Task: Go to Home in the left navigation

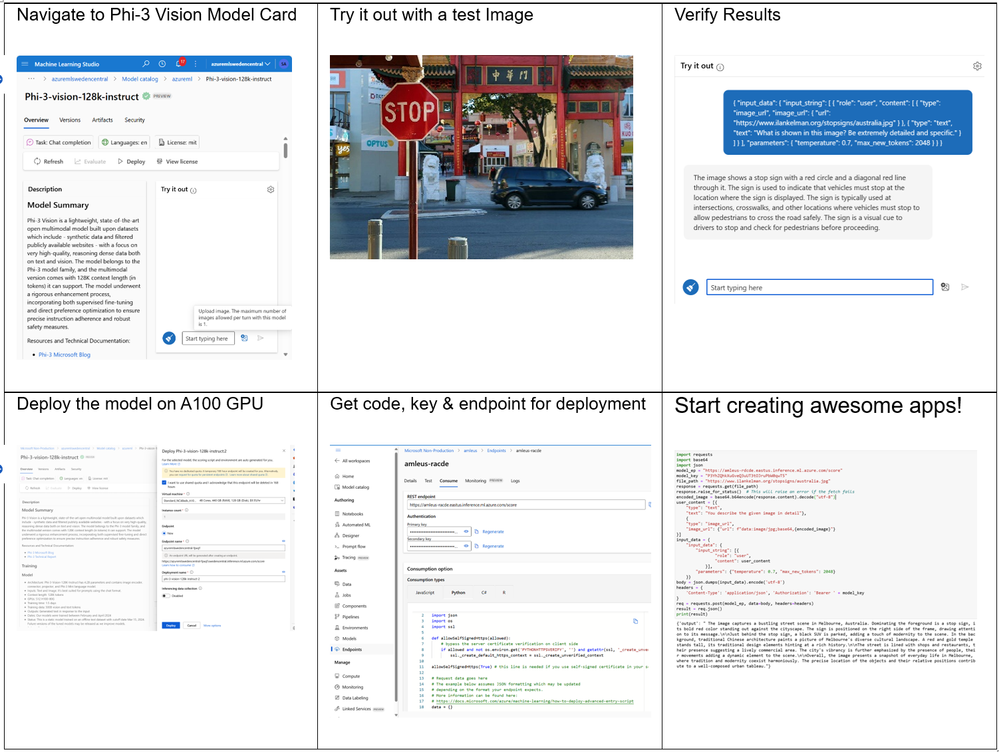Action: tap(344, 476)
